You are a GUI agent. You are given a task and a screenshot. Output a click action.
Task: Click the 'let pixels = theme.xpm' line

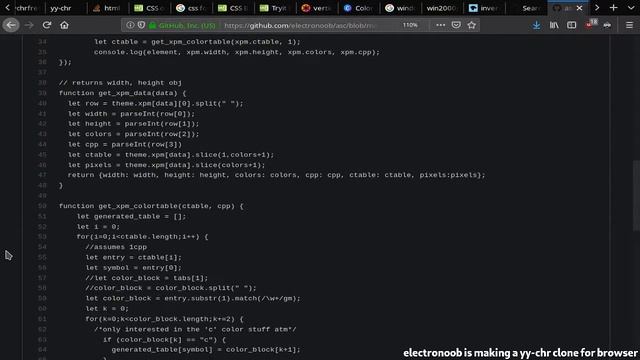coord(167,165)
